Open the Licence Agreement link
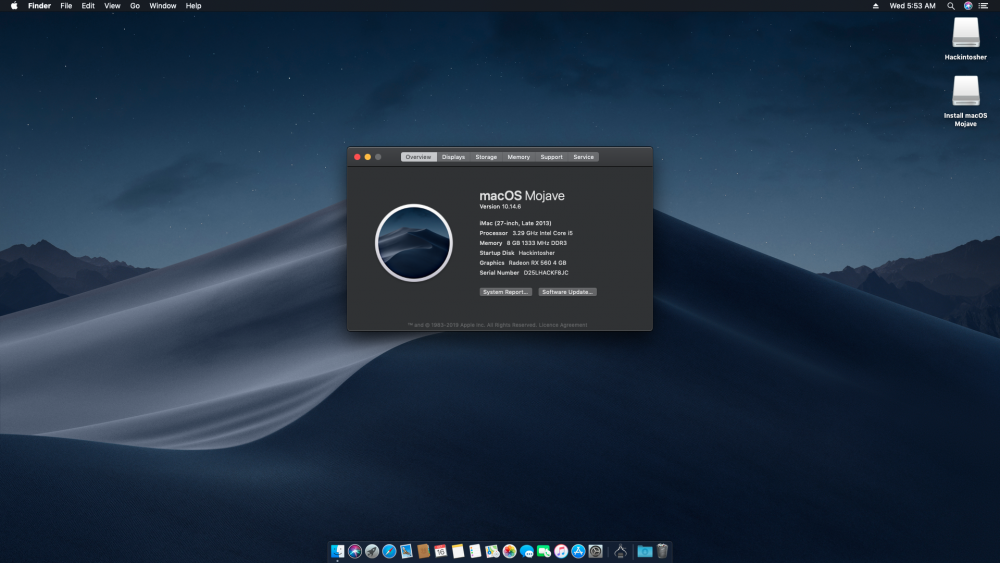Image resolution: width=1000 pixels, height=563 pixels. point(563,325)
